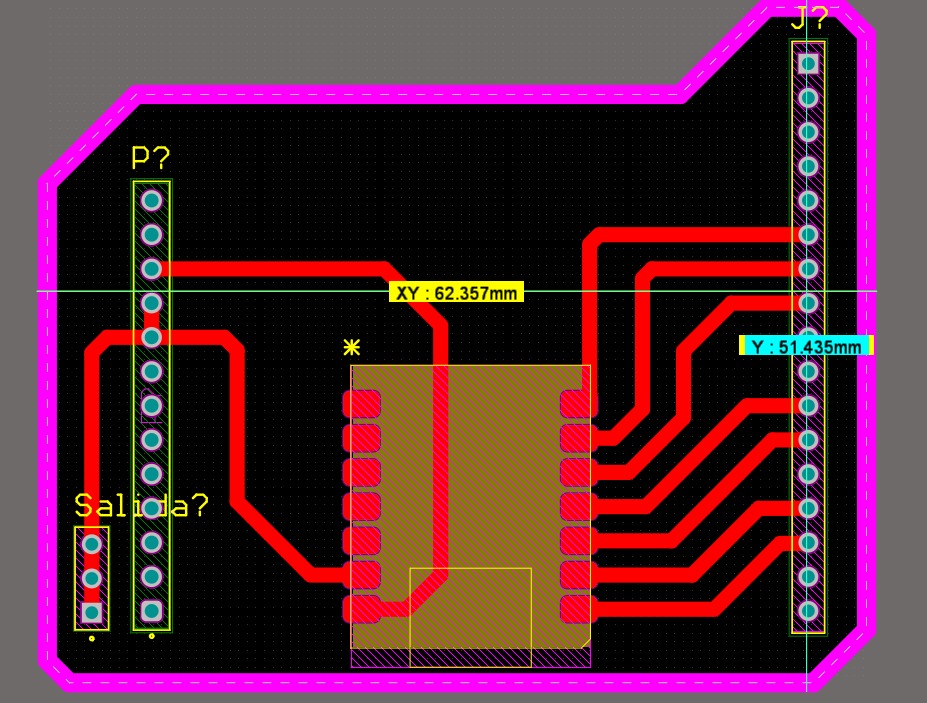Select the topmost pad of the J? header
Screen dimensions: 927x703
tap(807, 65)
